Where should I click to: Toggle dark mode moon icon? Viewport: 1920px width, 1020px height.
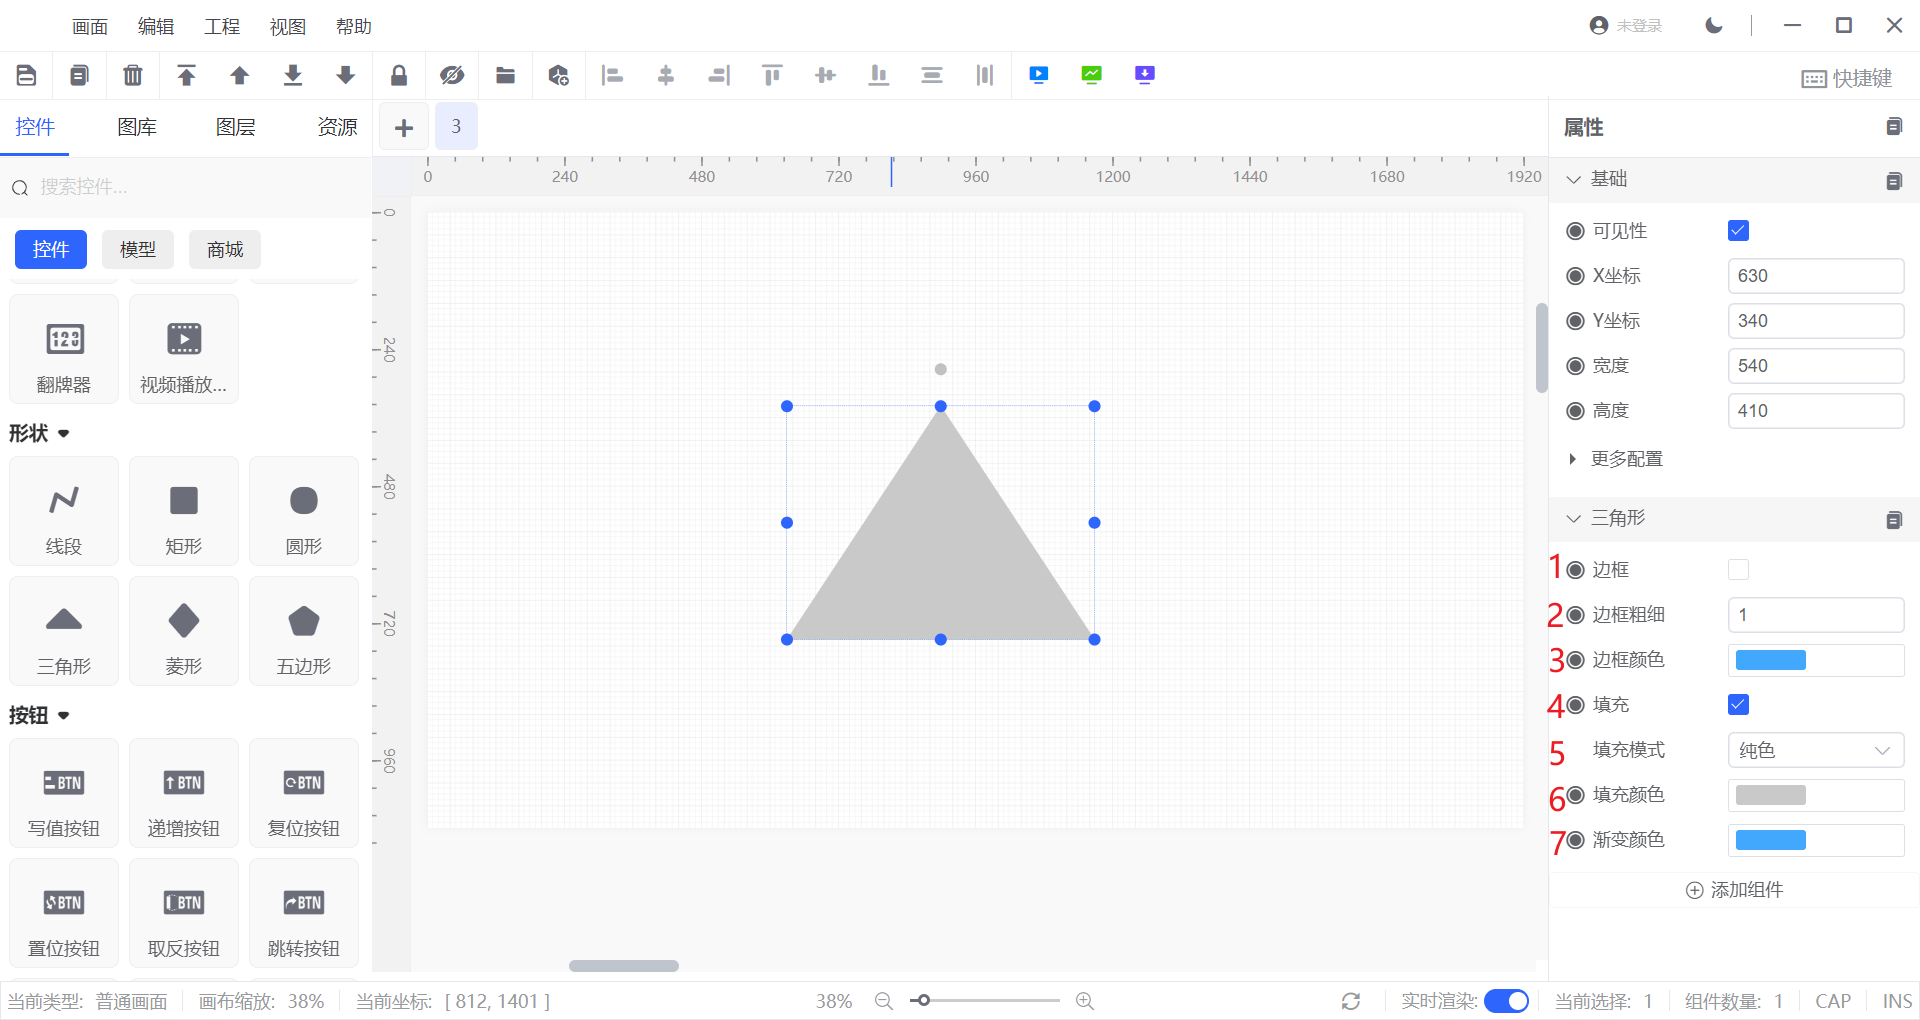coord(1714,26)
